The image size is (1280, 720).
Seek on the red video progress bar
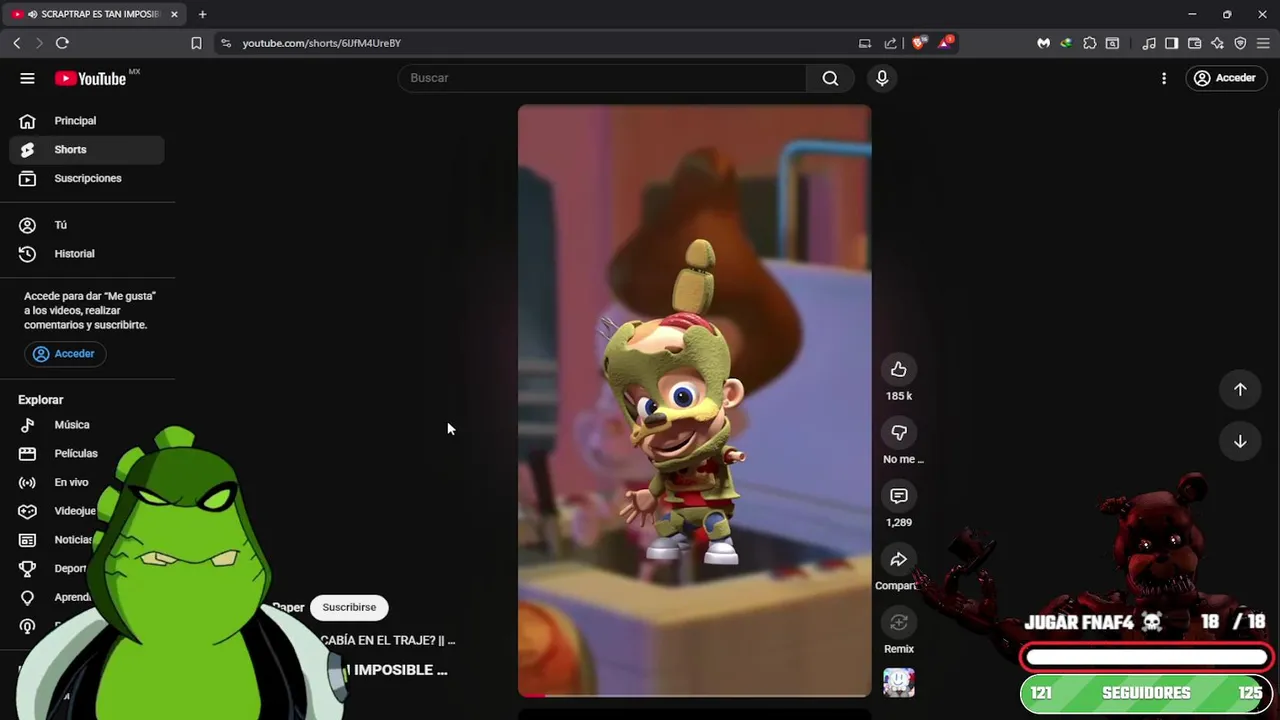tap(694, 695)
